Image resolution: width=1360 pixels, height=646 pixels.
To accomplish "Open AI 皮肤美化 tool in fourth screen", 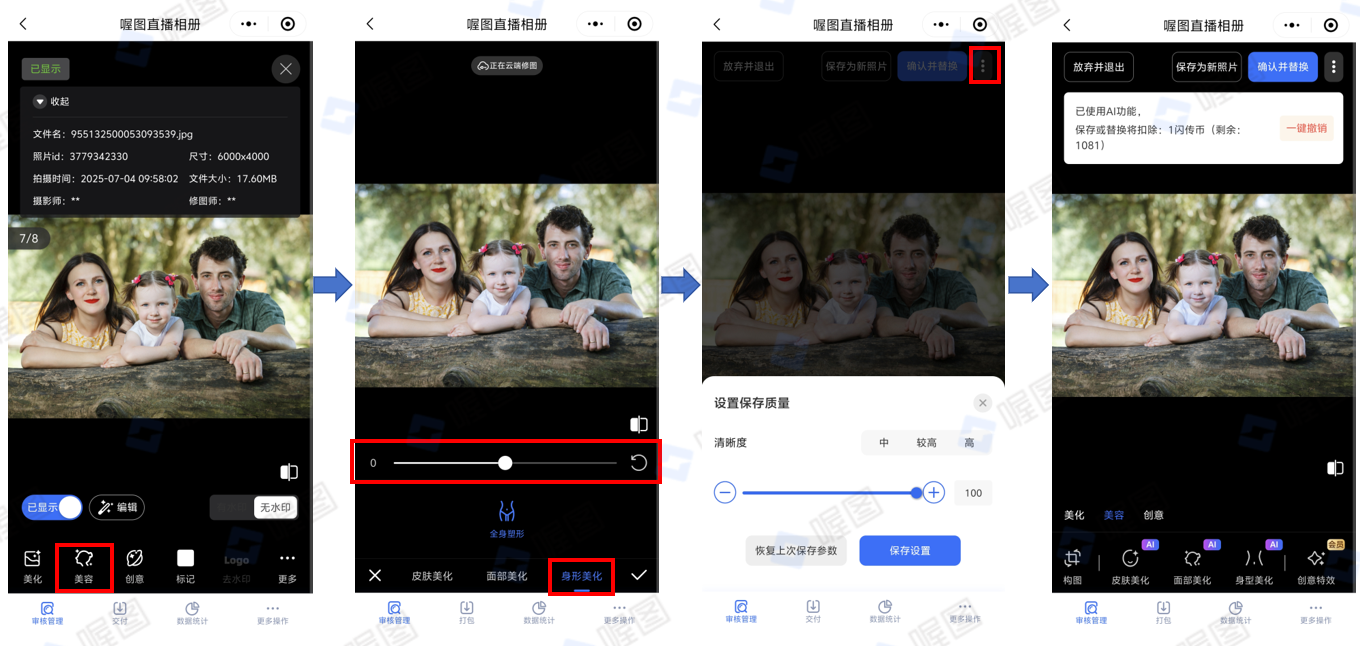I will 1131,566.
